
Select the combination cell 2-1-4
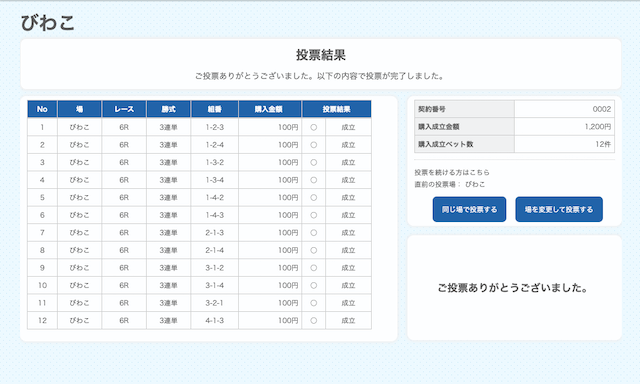coord(215,250)
